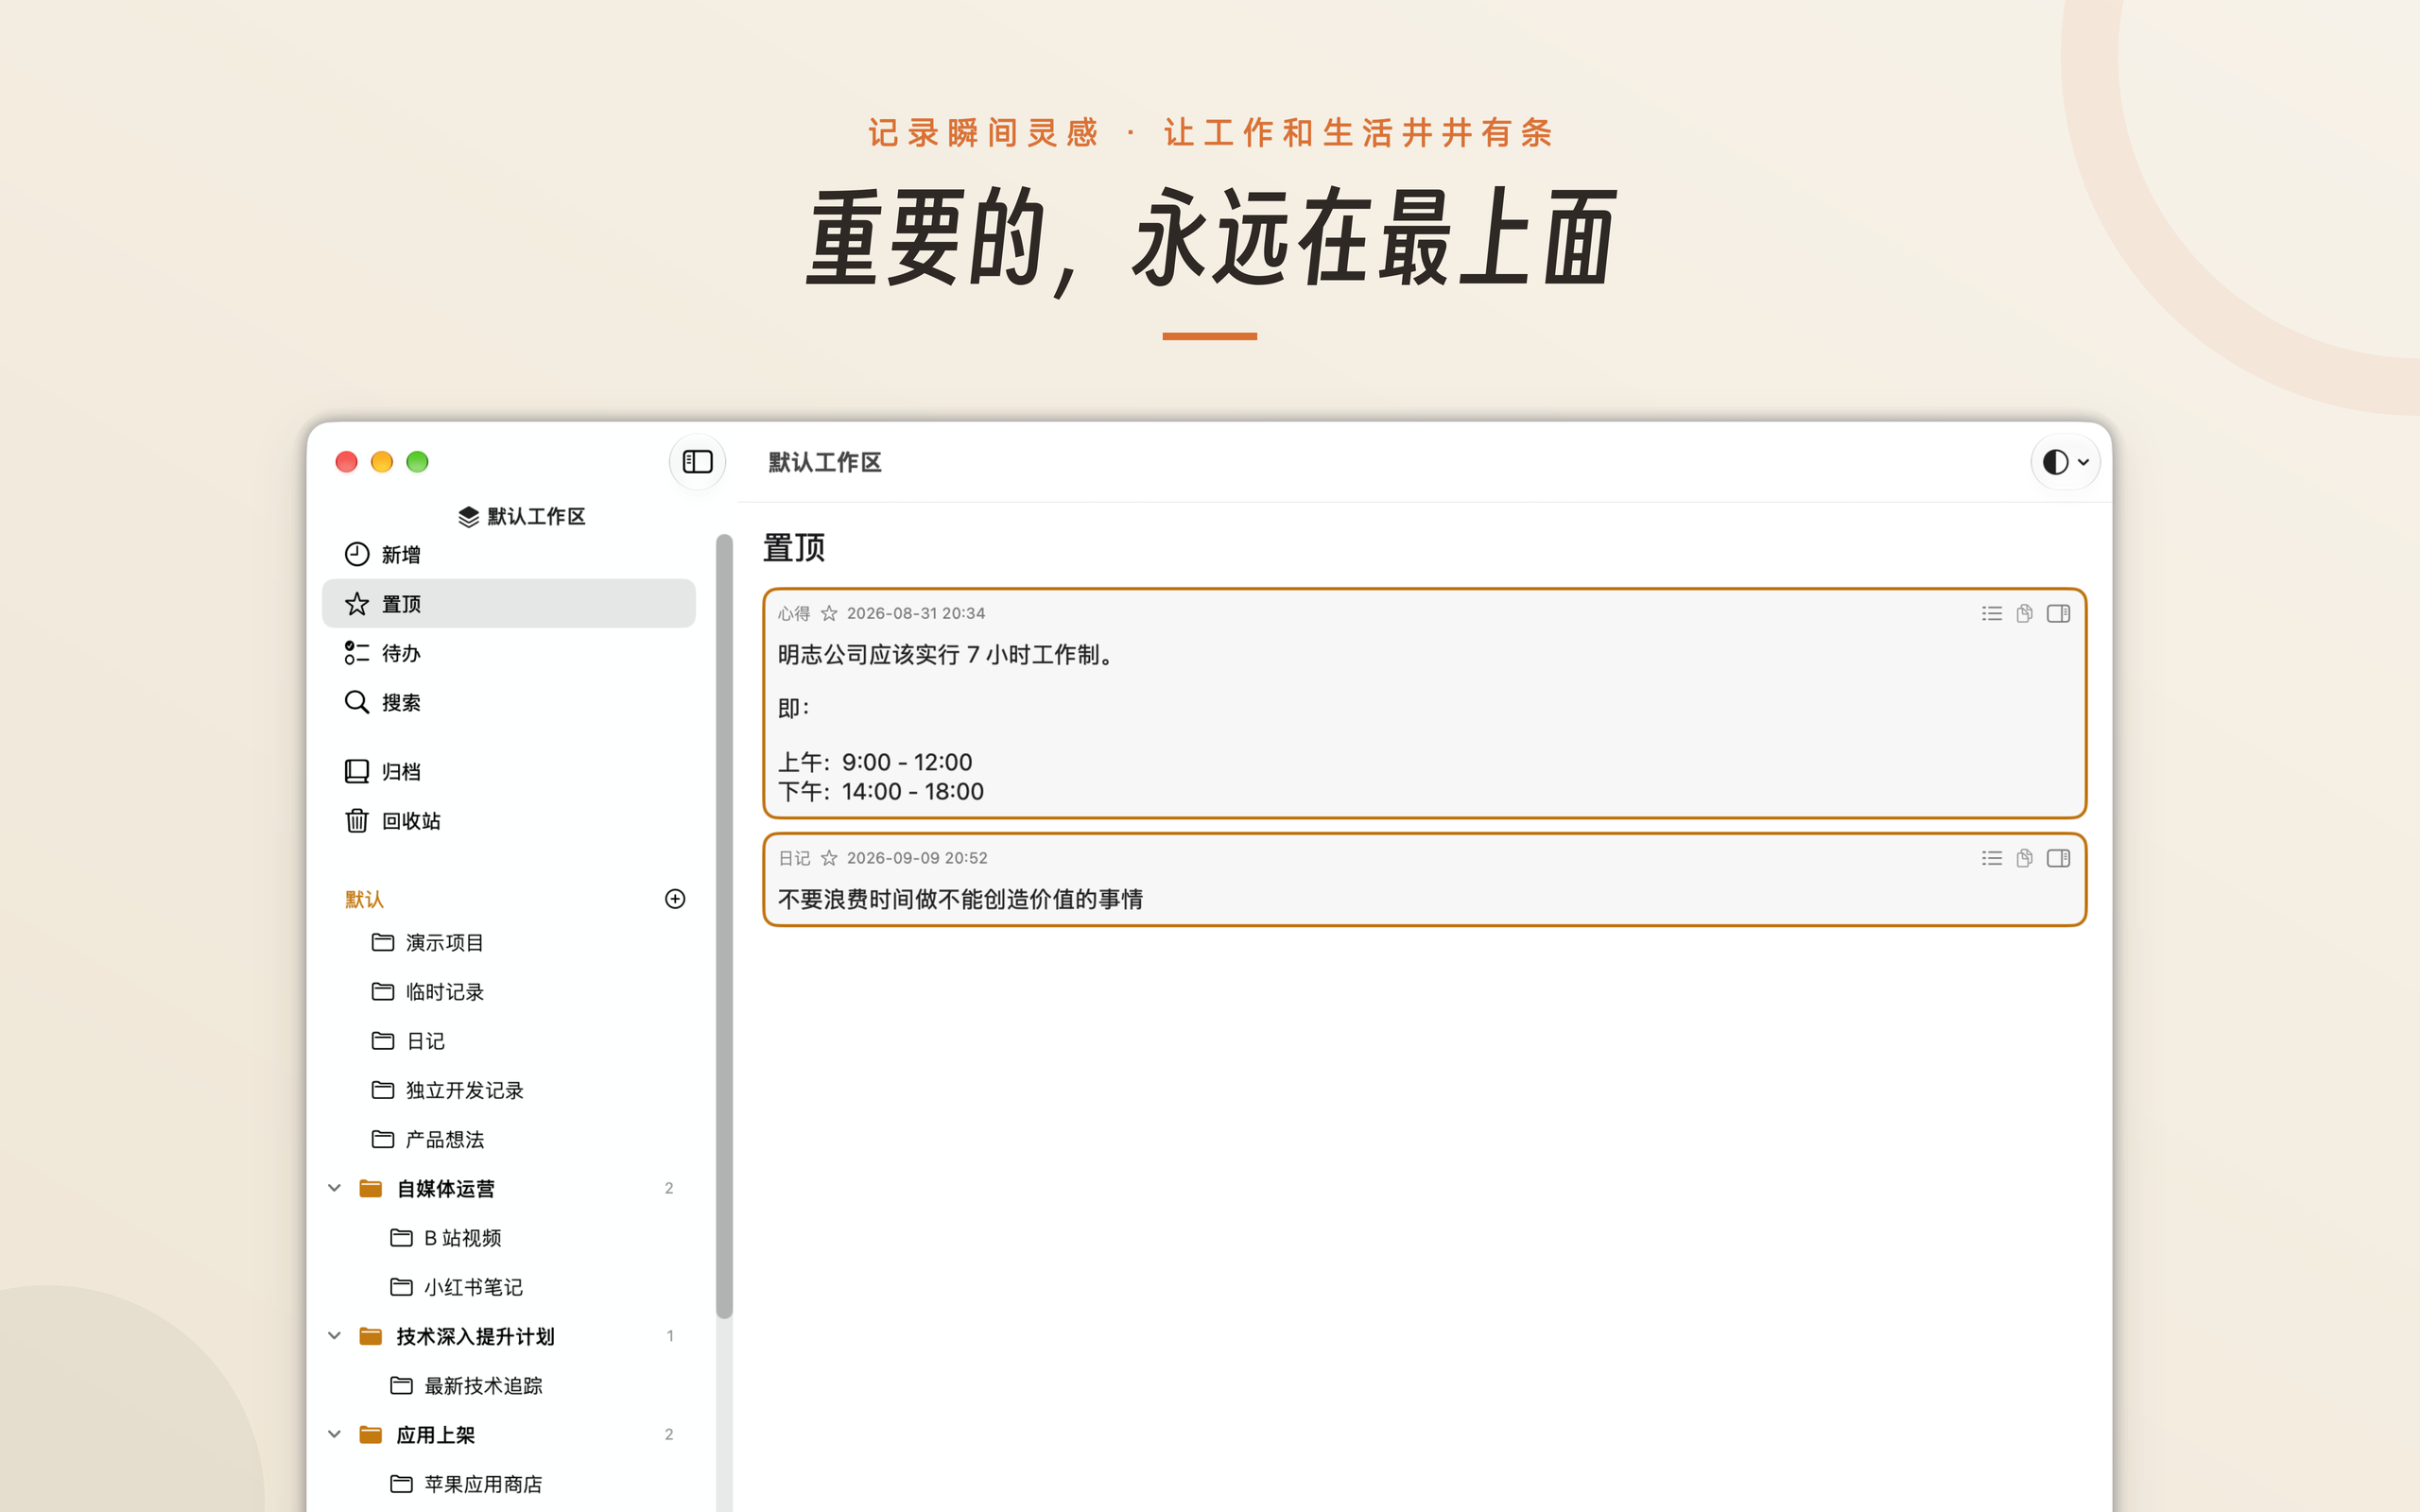This screenshot has height=1512, width=2420.
Task: Click the 置顶 page heading
Action: tap(794, 547)
